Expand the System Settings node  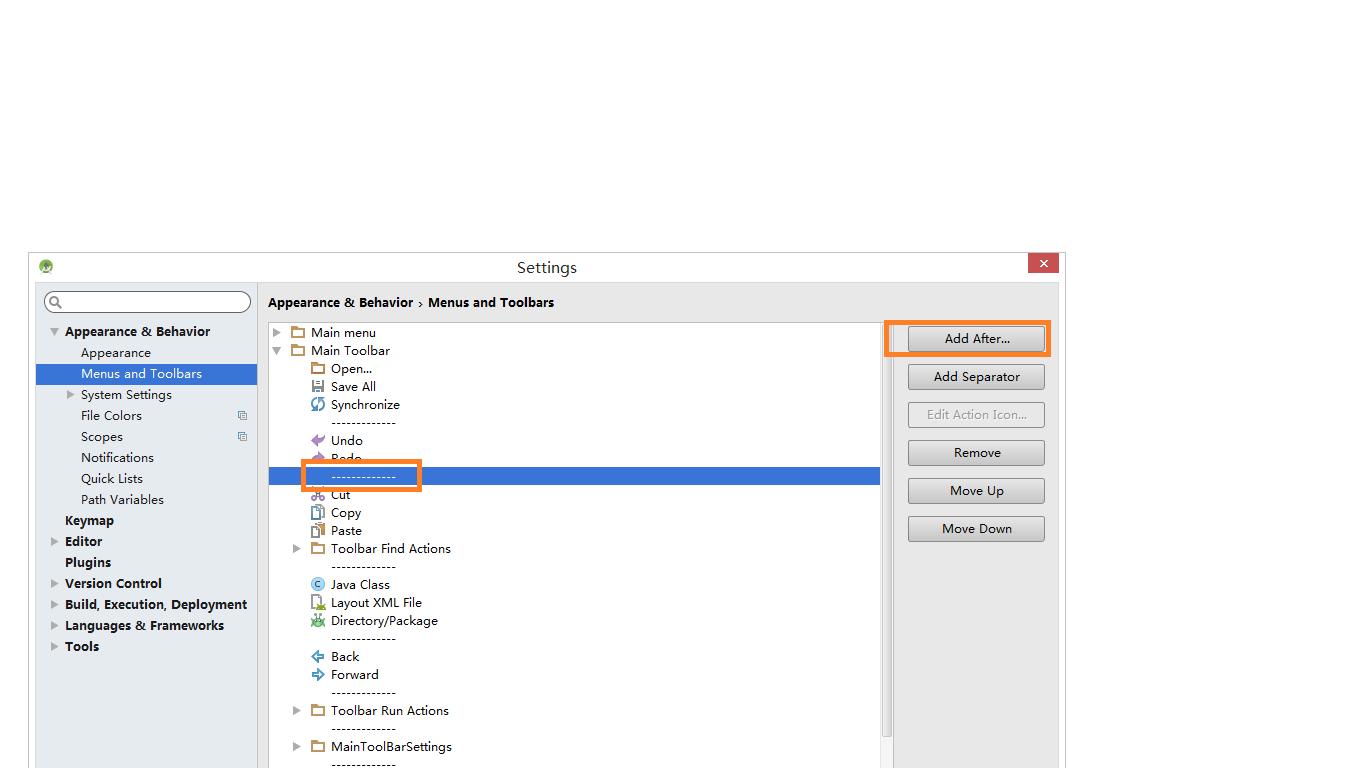pos(70,394)
